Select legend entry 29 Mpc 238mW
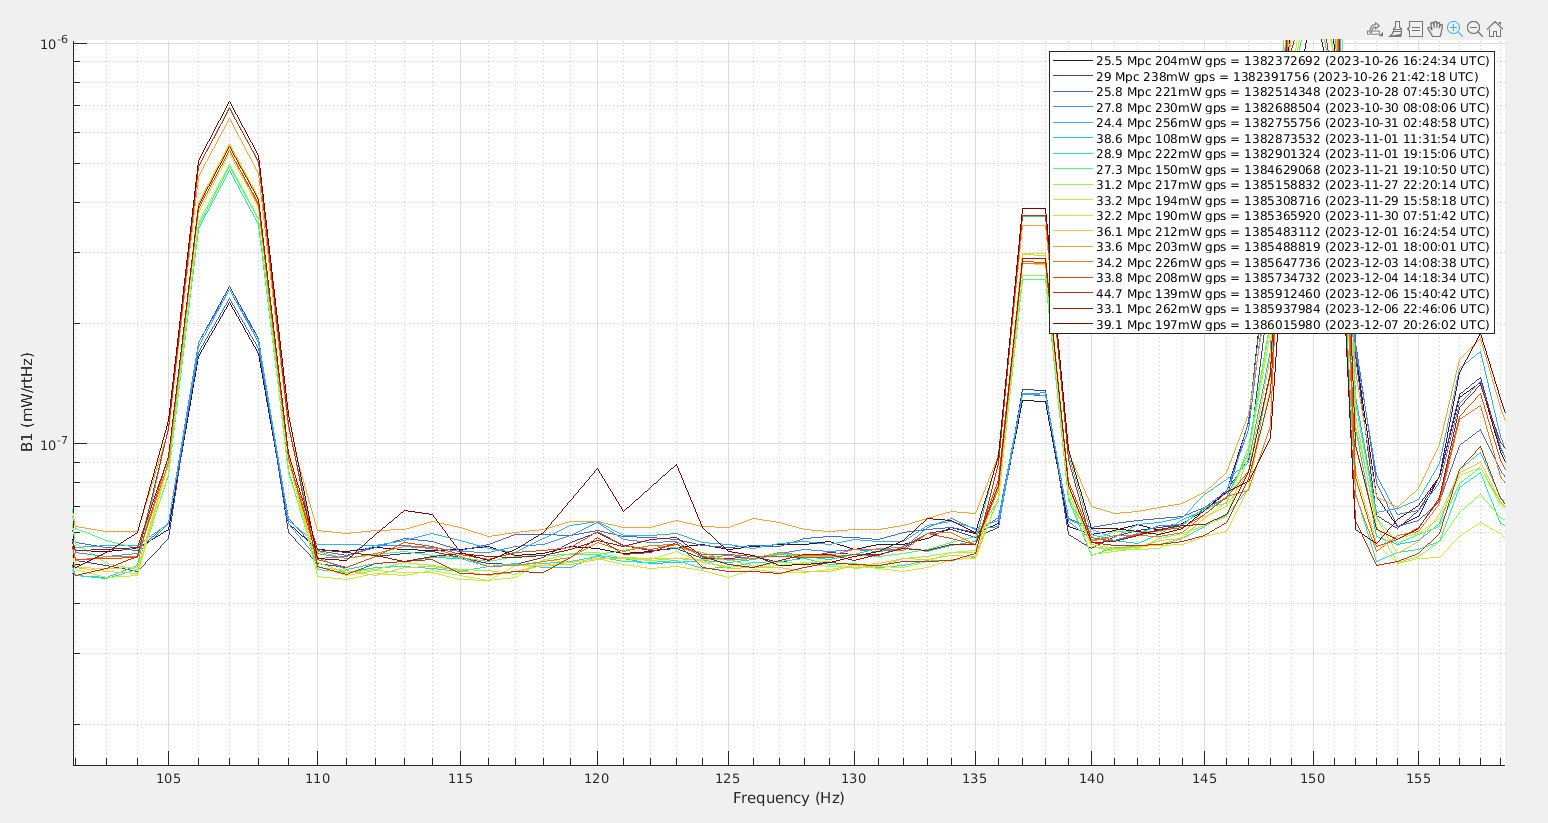Screen dimensions: 1548x823 [1265, 76]
